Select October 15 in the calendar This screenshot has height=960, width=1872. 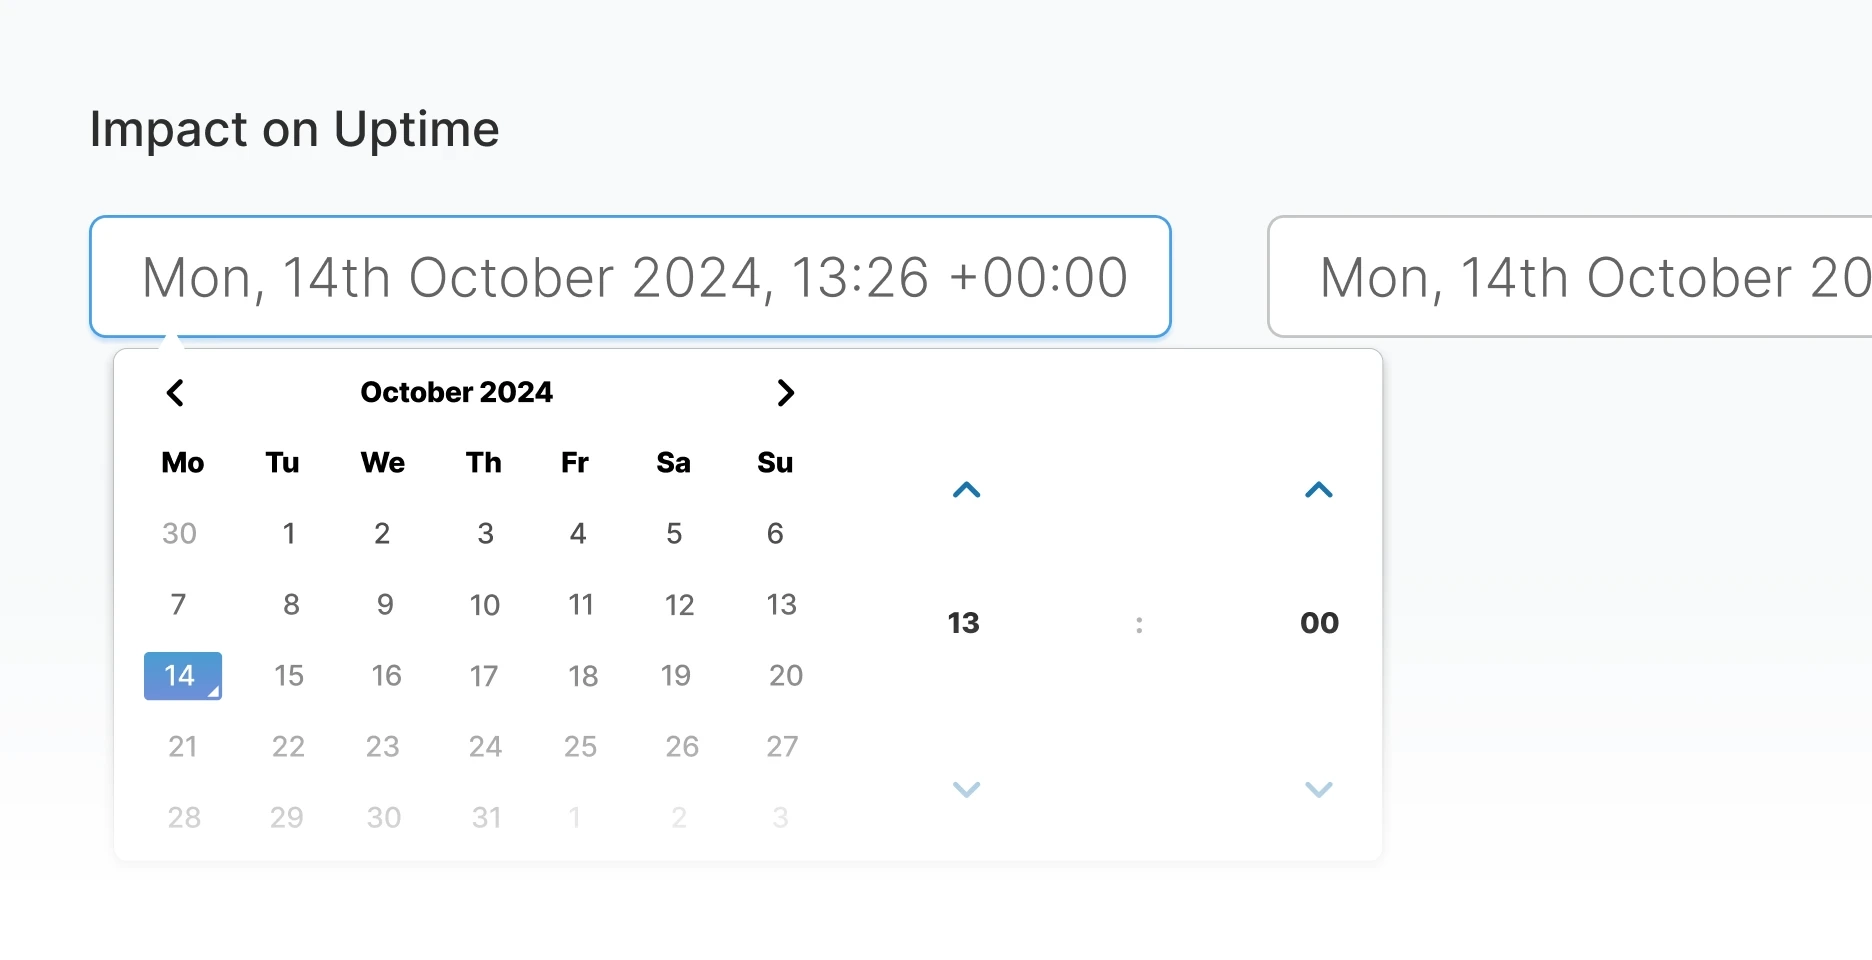(288, 675)
